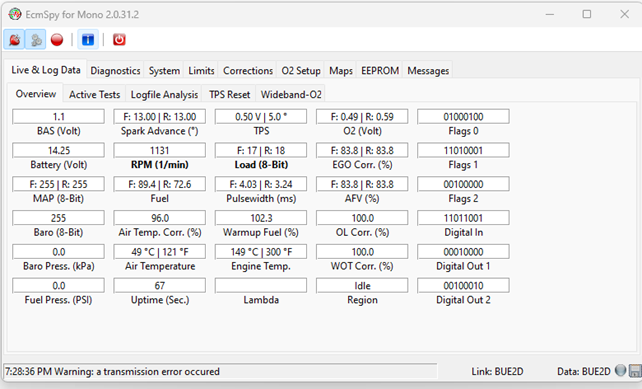
Task: Open the Logfile Analysis sub-tab
Action: [x=164, y=95]
